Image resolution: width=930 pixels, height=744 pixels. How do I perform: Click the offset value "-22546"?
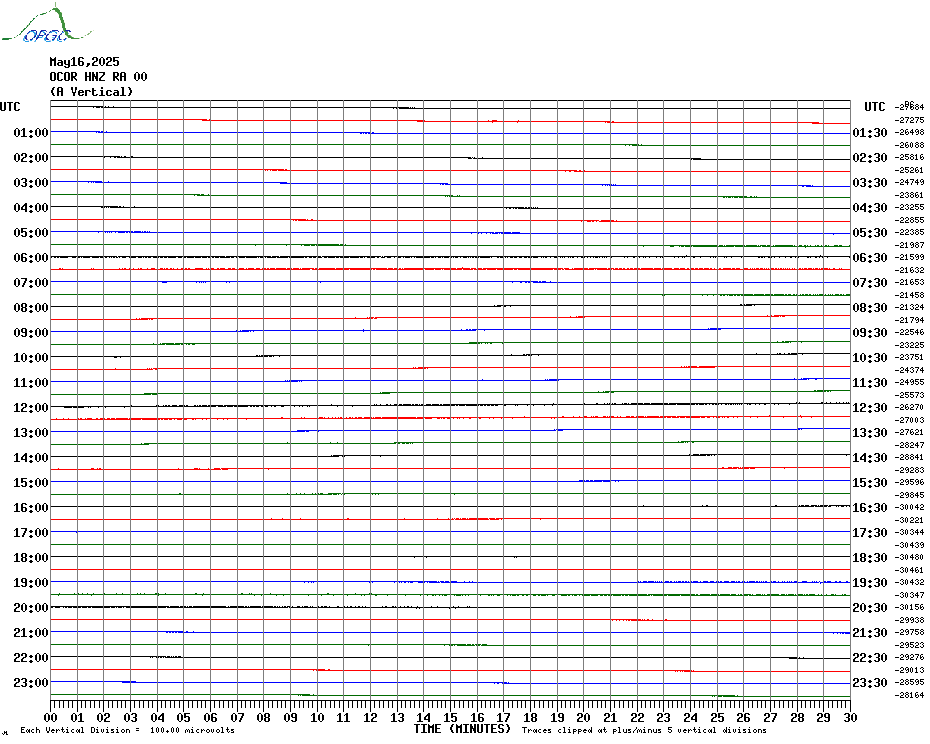coord(909,332)
